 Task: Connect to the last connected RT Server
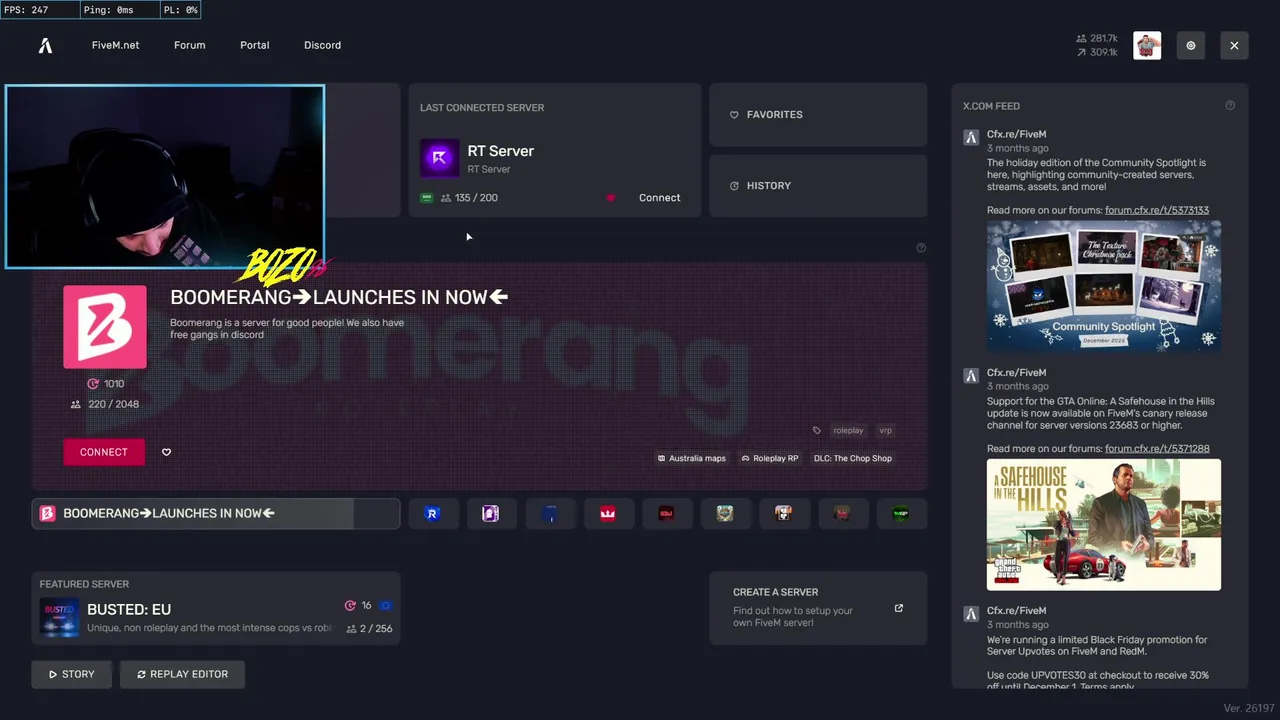click(x=659, y=198)
